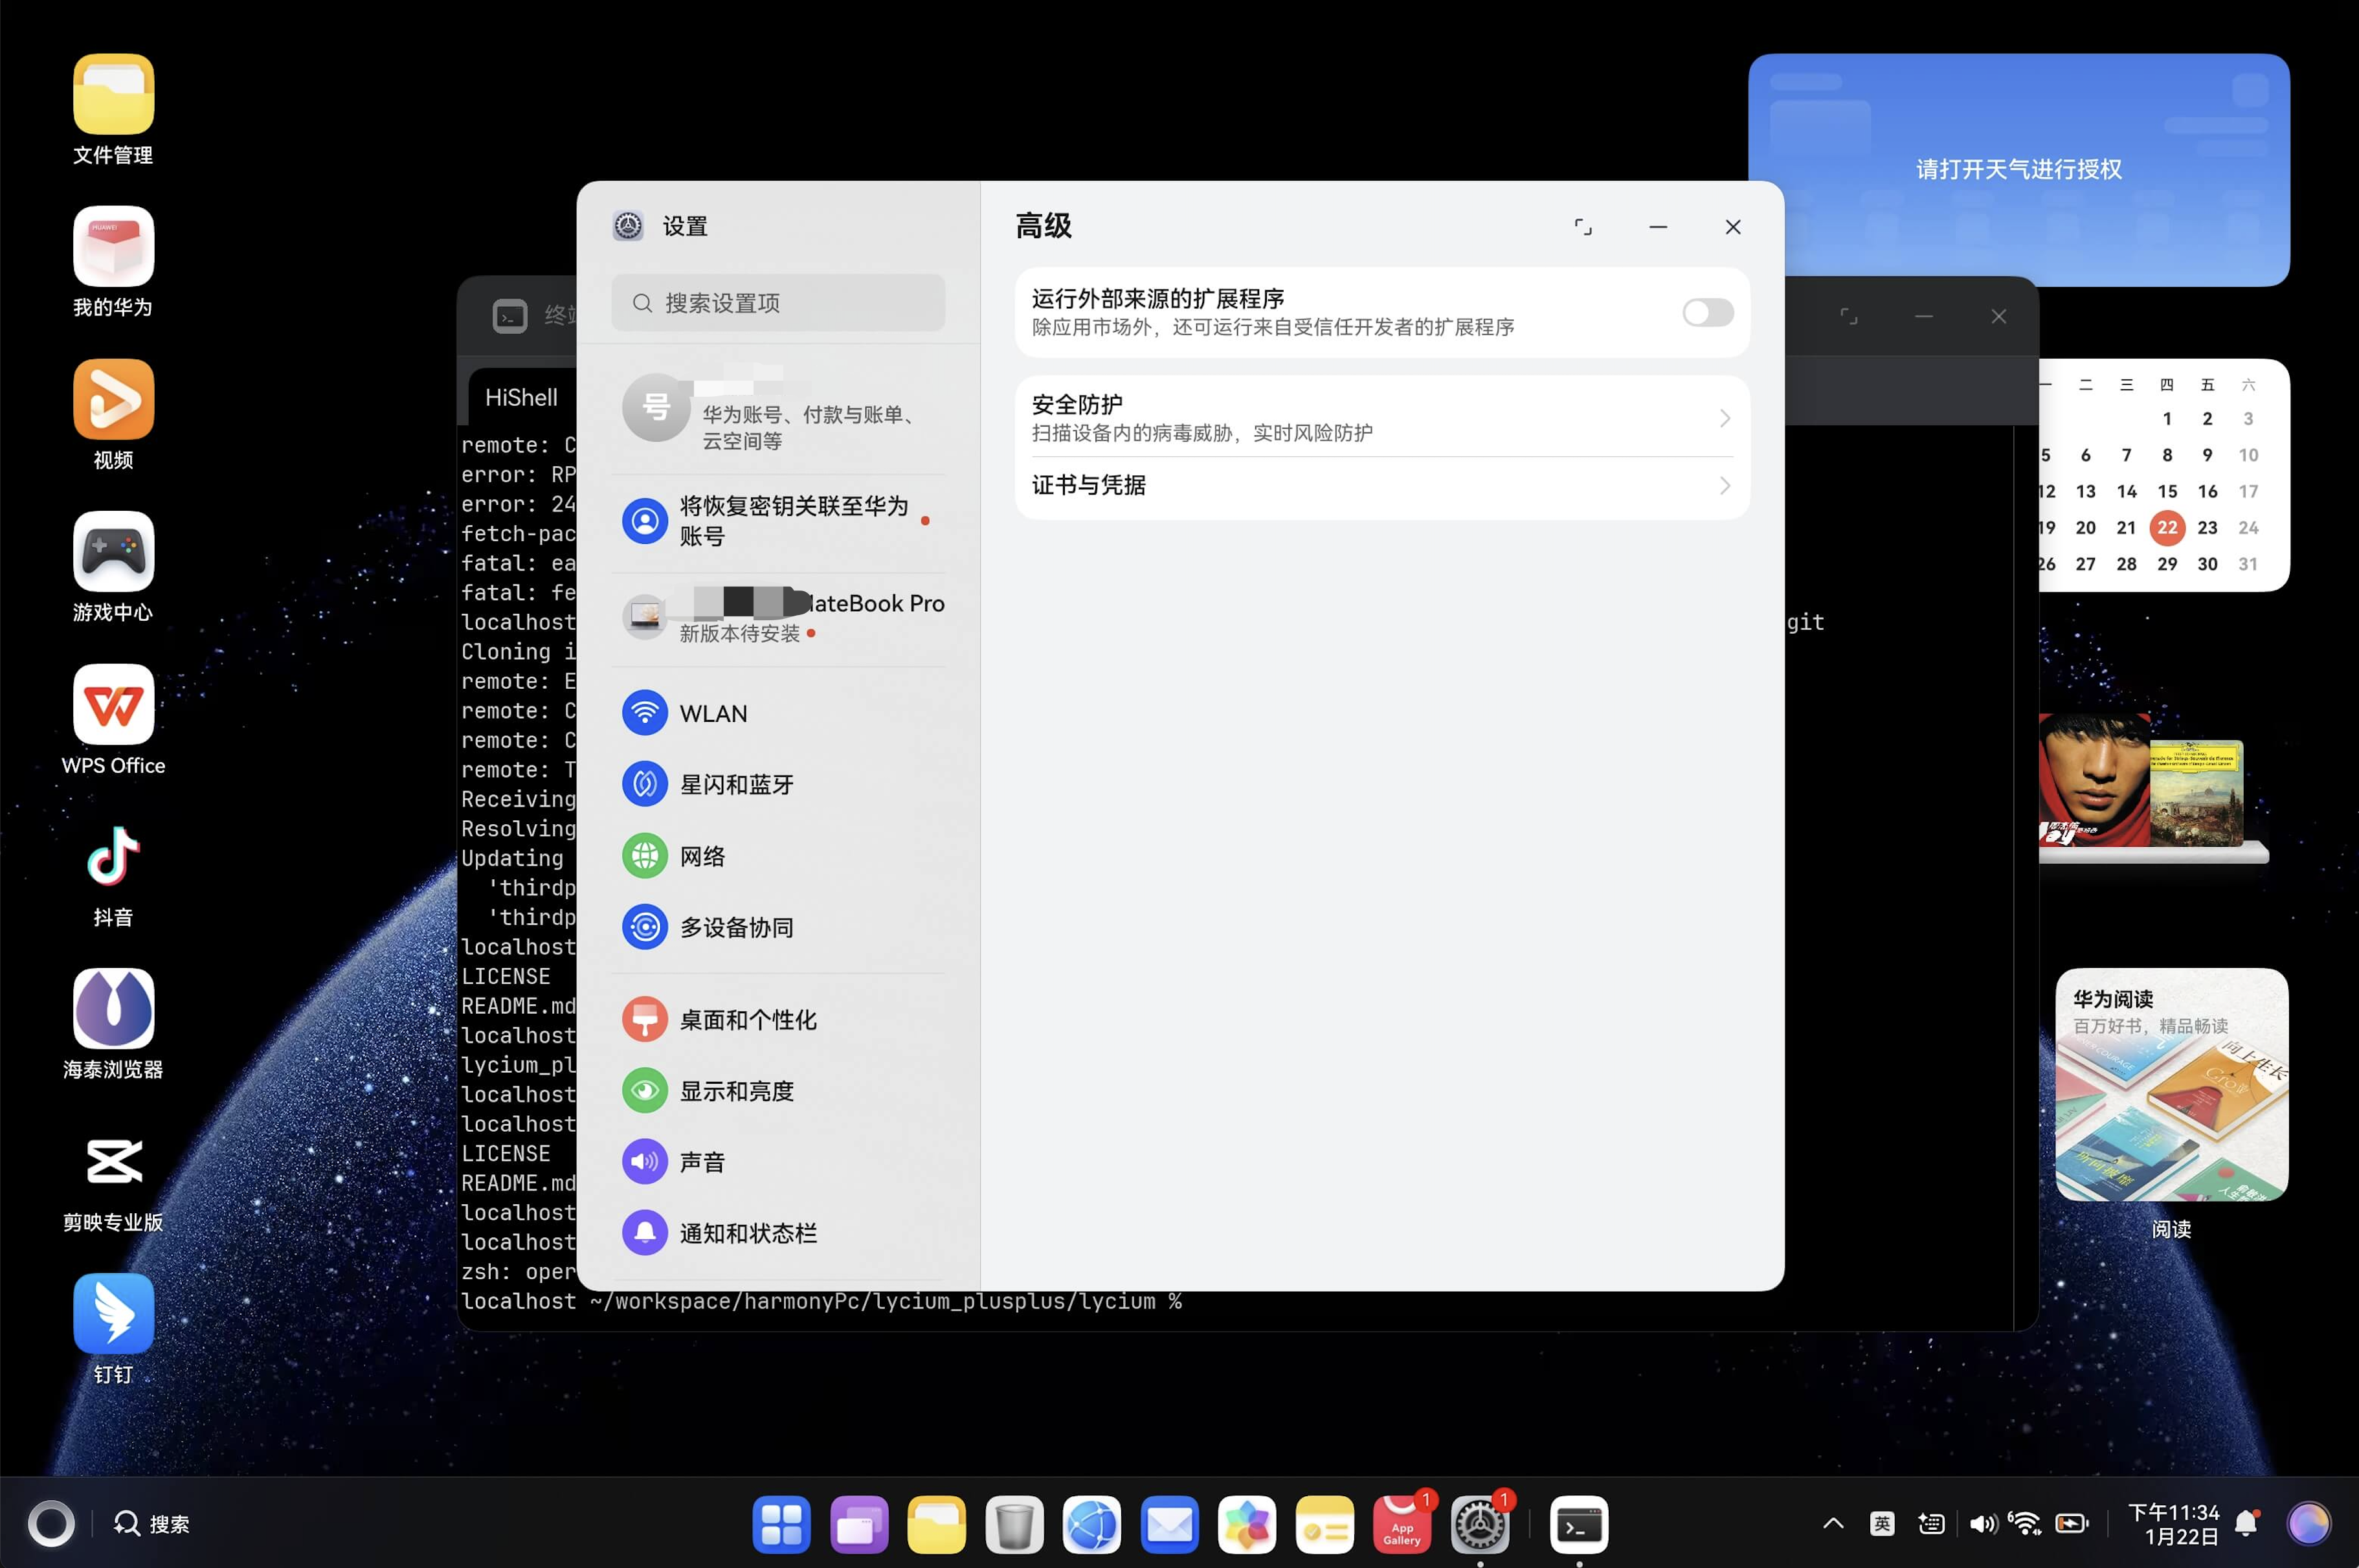
Task: Expand the system tray hidden icons arrow
Action: tap(1833, 1523)
